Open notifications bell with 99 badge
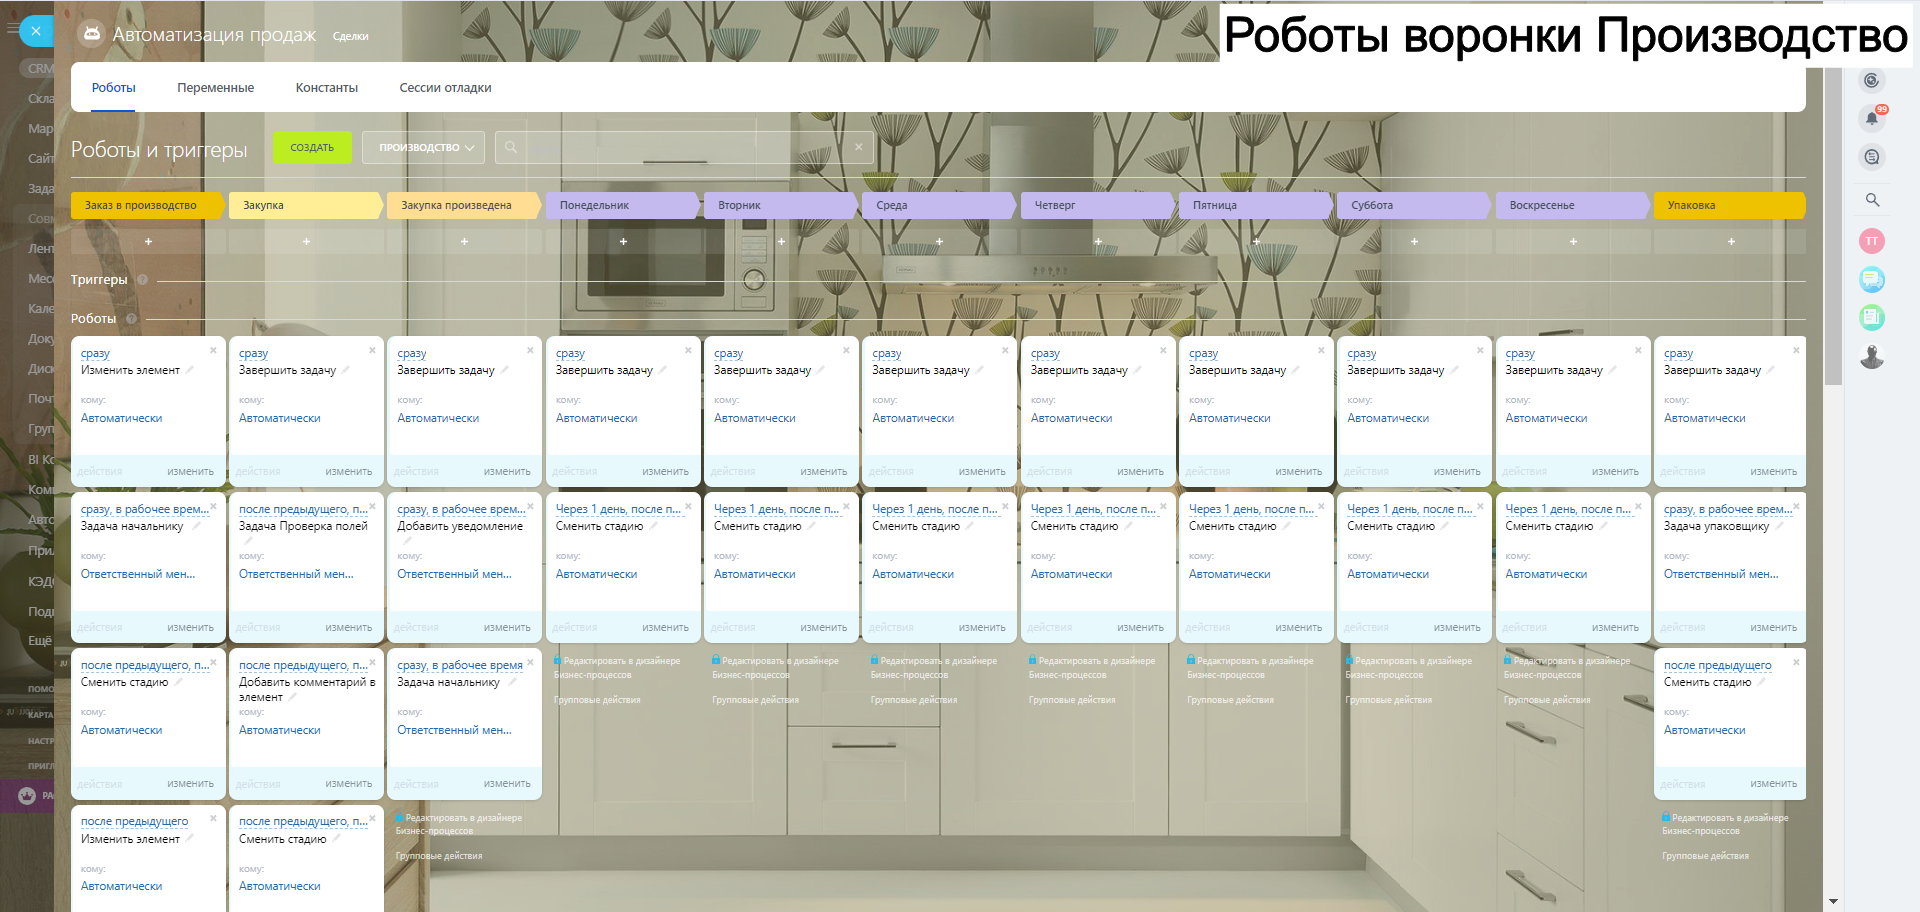Image resolution: width=1920 pixels, height=912 pixels. pyautogui.click(x=1872, y=118)
